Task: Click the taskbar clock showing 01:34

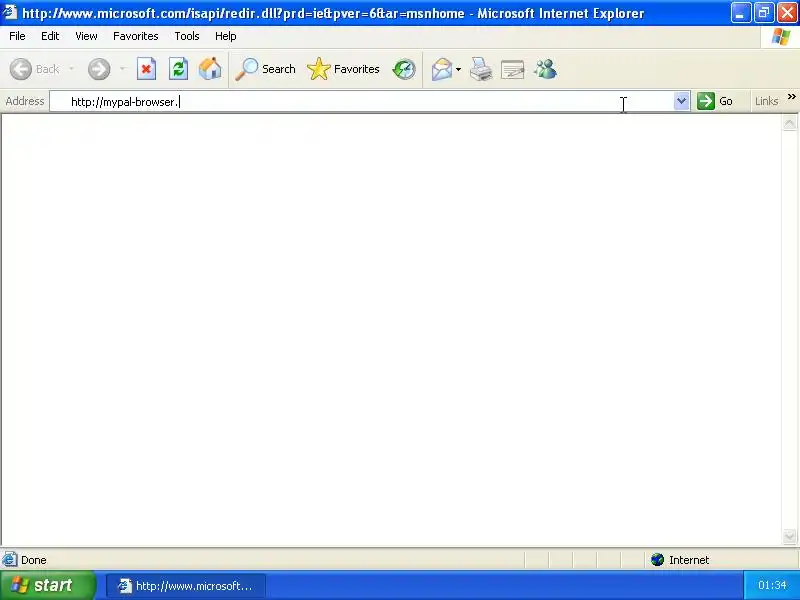Action: (x=772, y=585)
